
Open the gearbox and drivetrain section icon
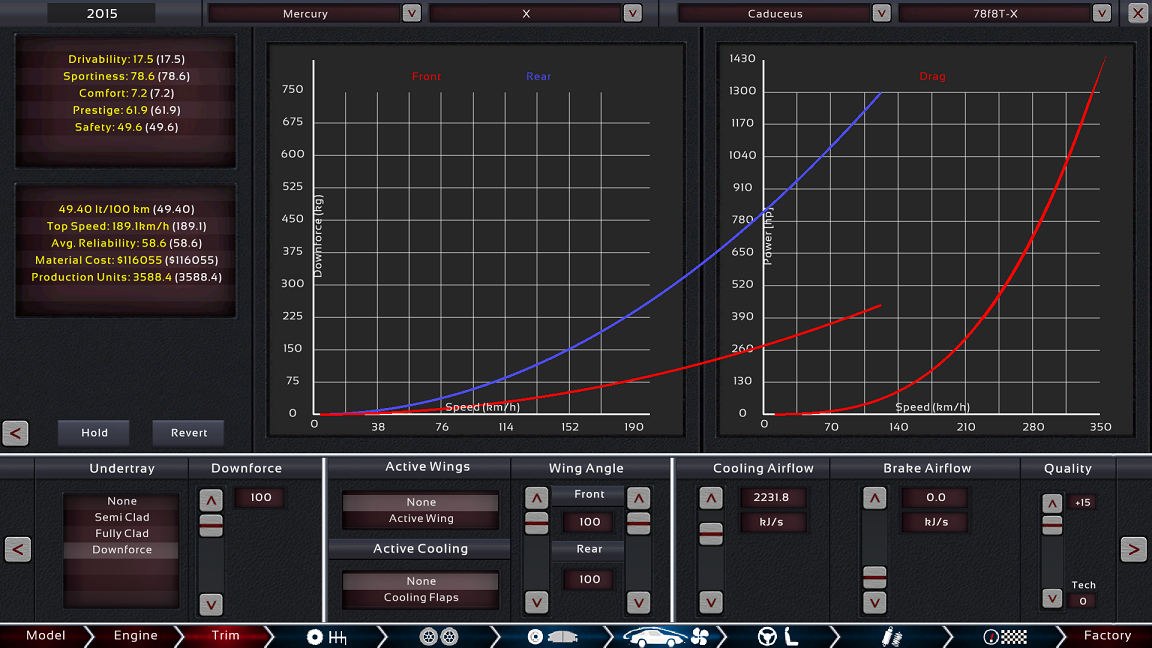click(327, 636)
